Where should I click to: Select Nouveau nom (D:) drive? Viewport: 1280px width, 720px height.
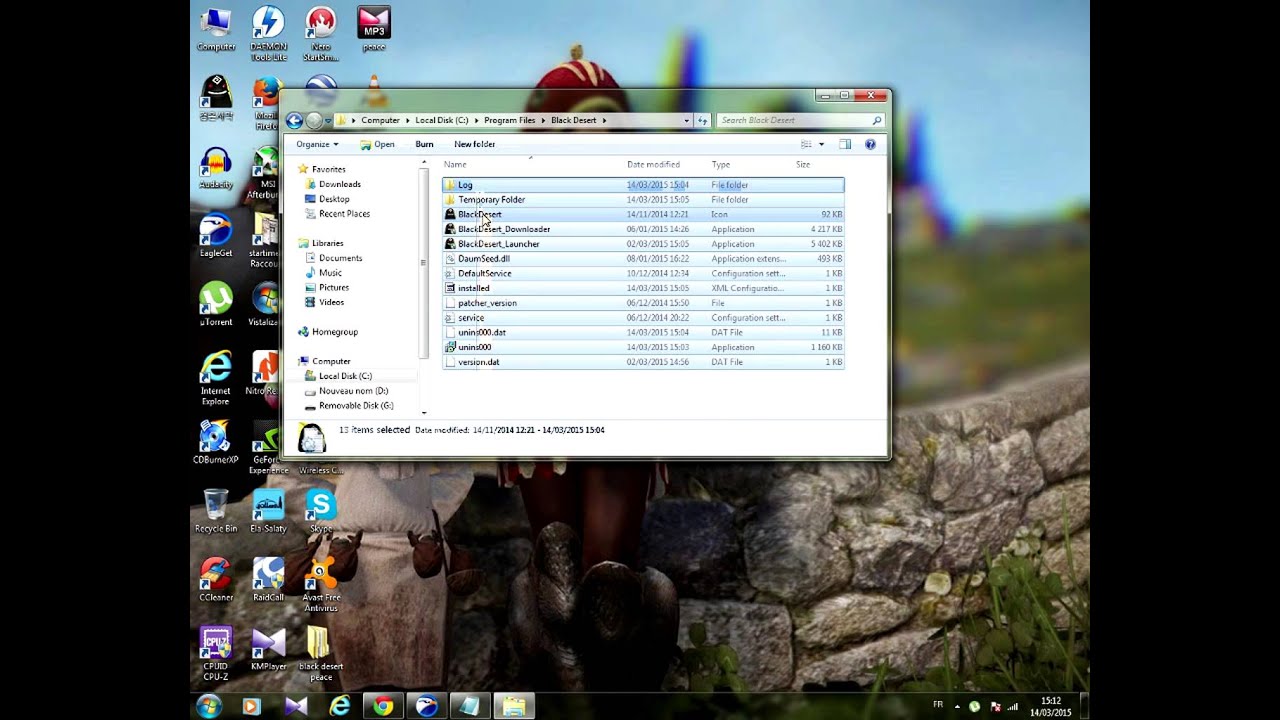353,391
